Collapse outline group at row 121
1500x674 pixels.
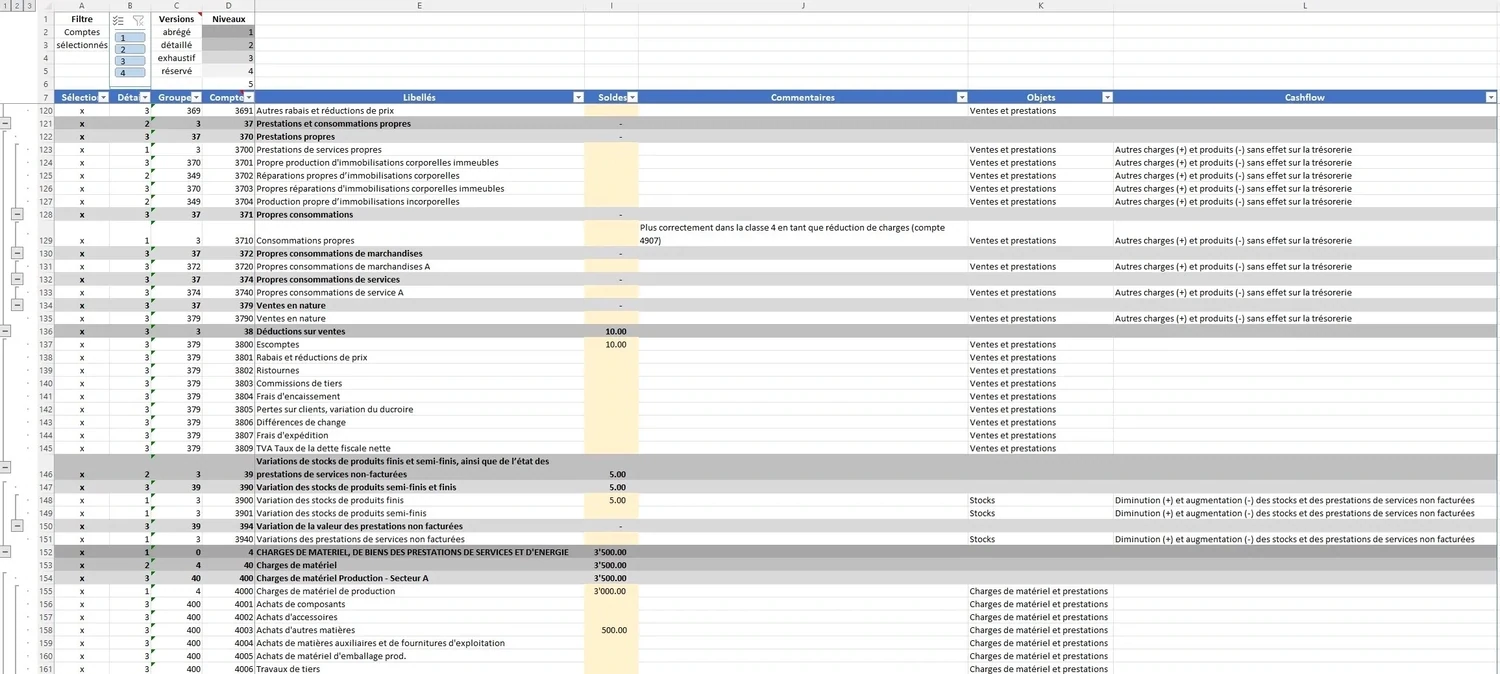(5, 123)
